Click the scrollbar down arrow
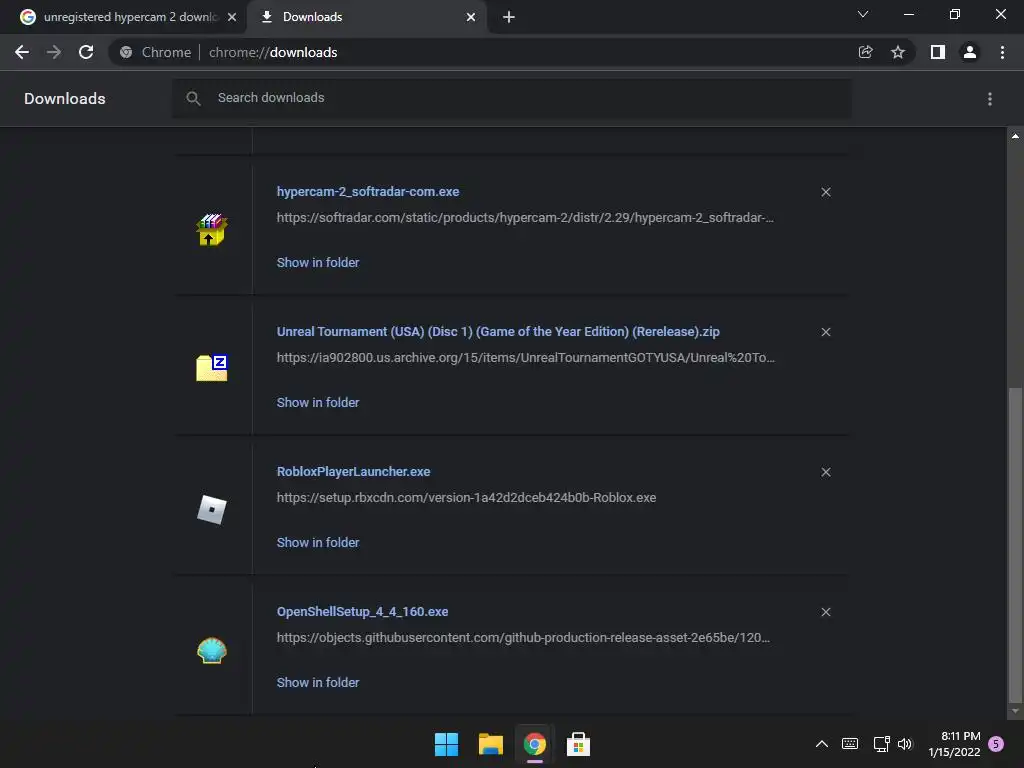Viewport: 1024px width, 768px height. (1015, 711)
